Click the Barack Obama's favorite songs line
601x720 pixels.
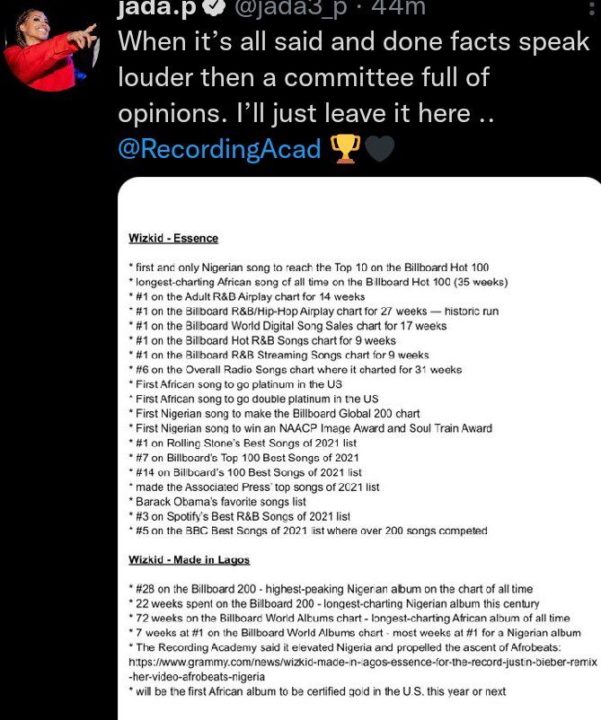coord(218,500)
